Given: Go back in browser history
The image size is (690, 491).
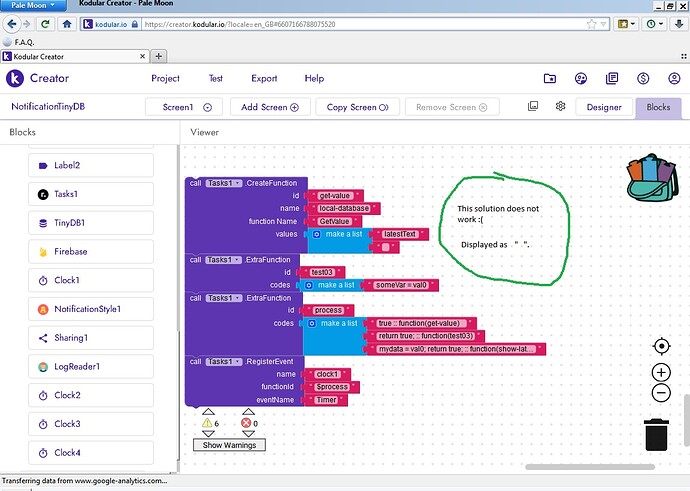Looking at the screenshot, I should [x=12, y=24].
